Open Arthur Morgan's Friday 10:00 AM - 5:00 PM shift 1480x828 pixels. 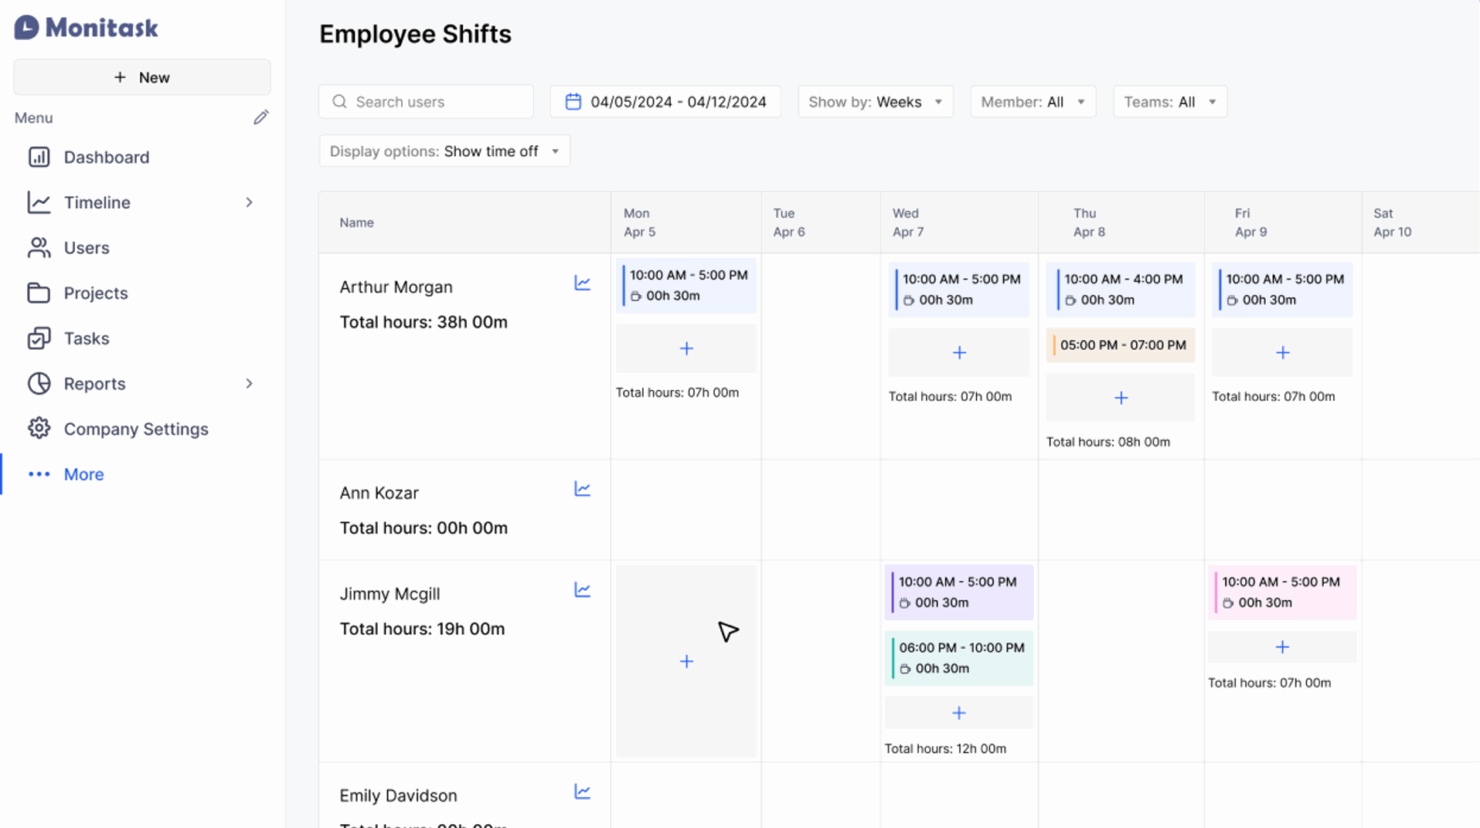(1282, 289)
